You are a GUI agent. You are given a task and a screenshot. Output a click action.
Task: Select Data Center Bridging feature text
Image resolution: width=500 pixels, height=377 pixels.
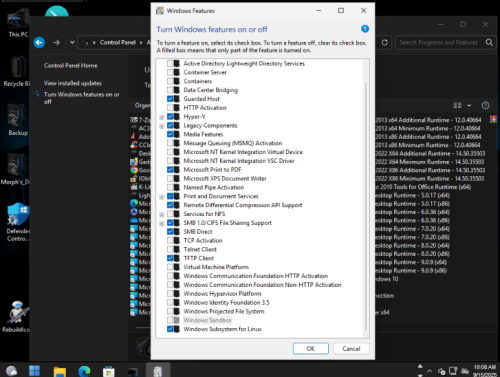[x=211, y=90]
